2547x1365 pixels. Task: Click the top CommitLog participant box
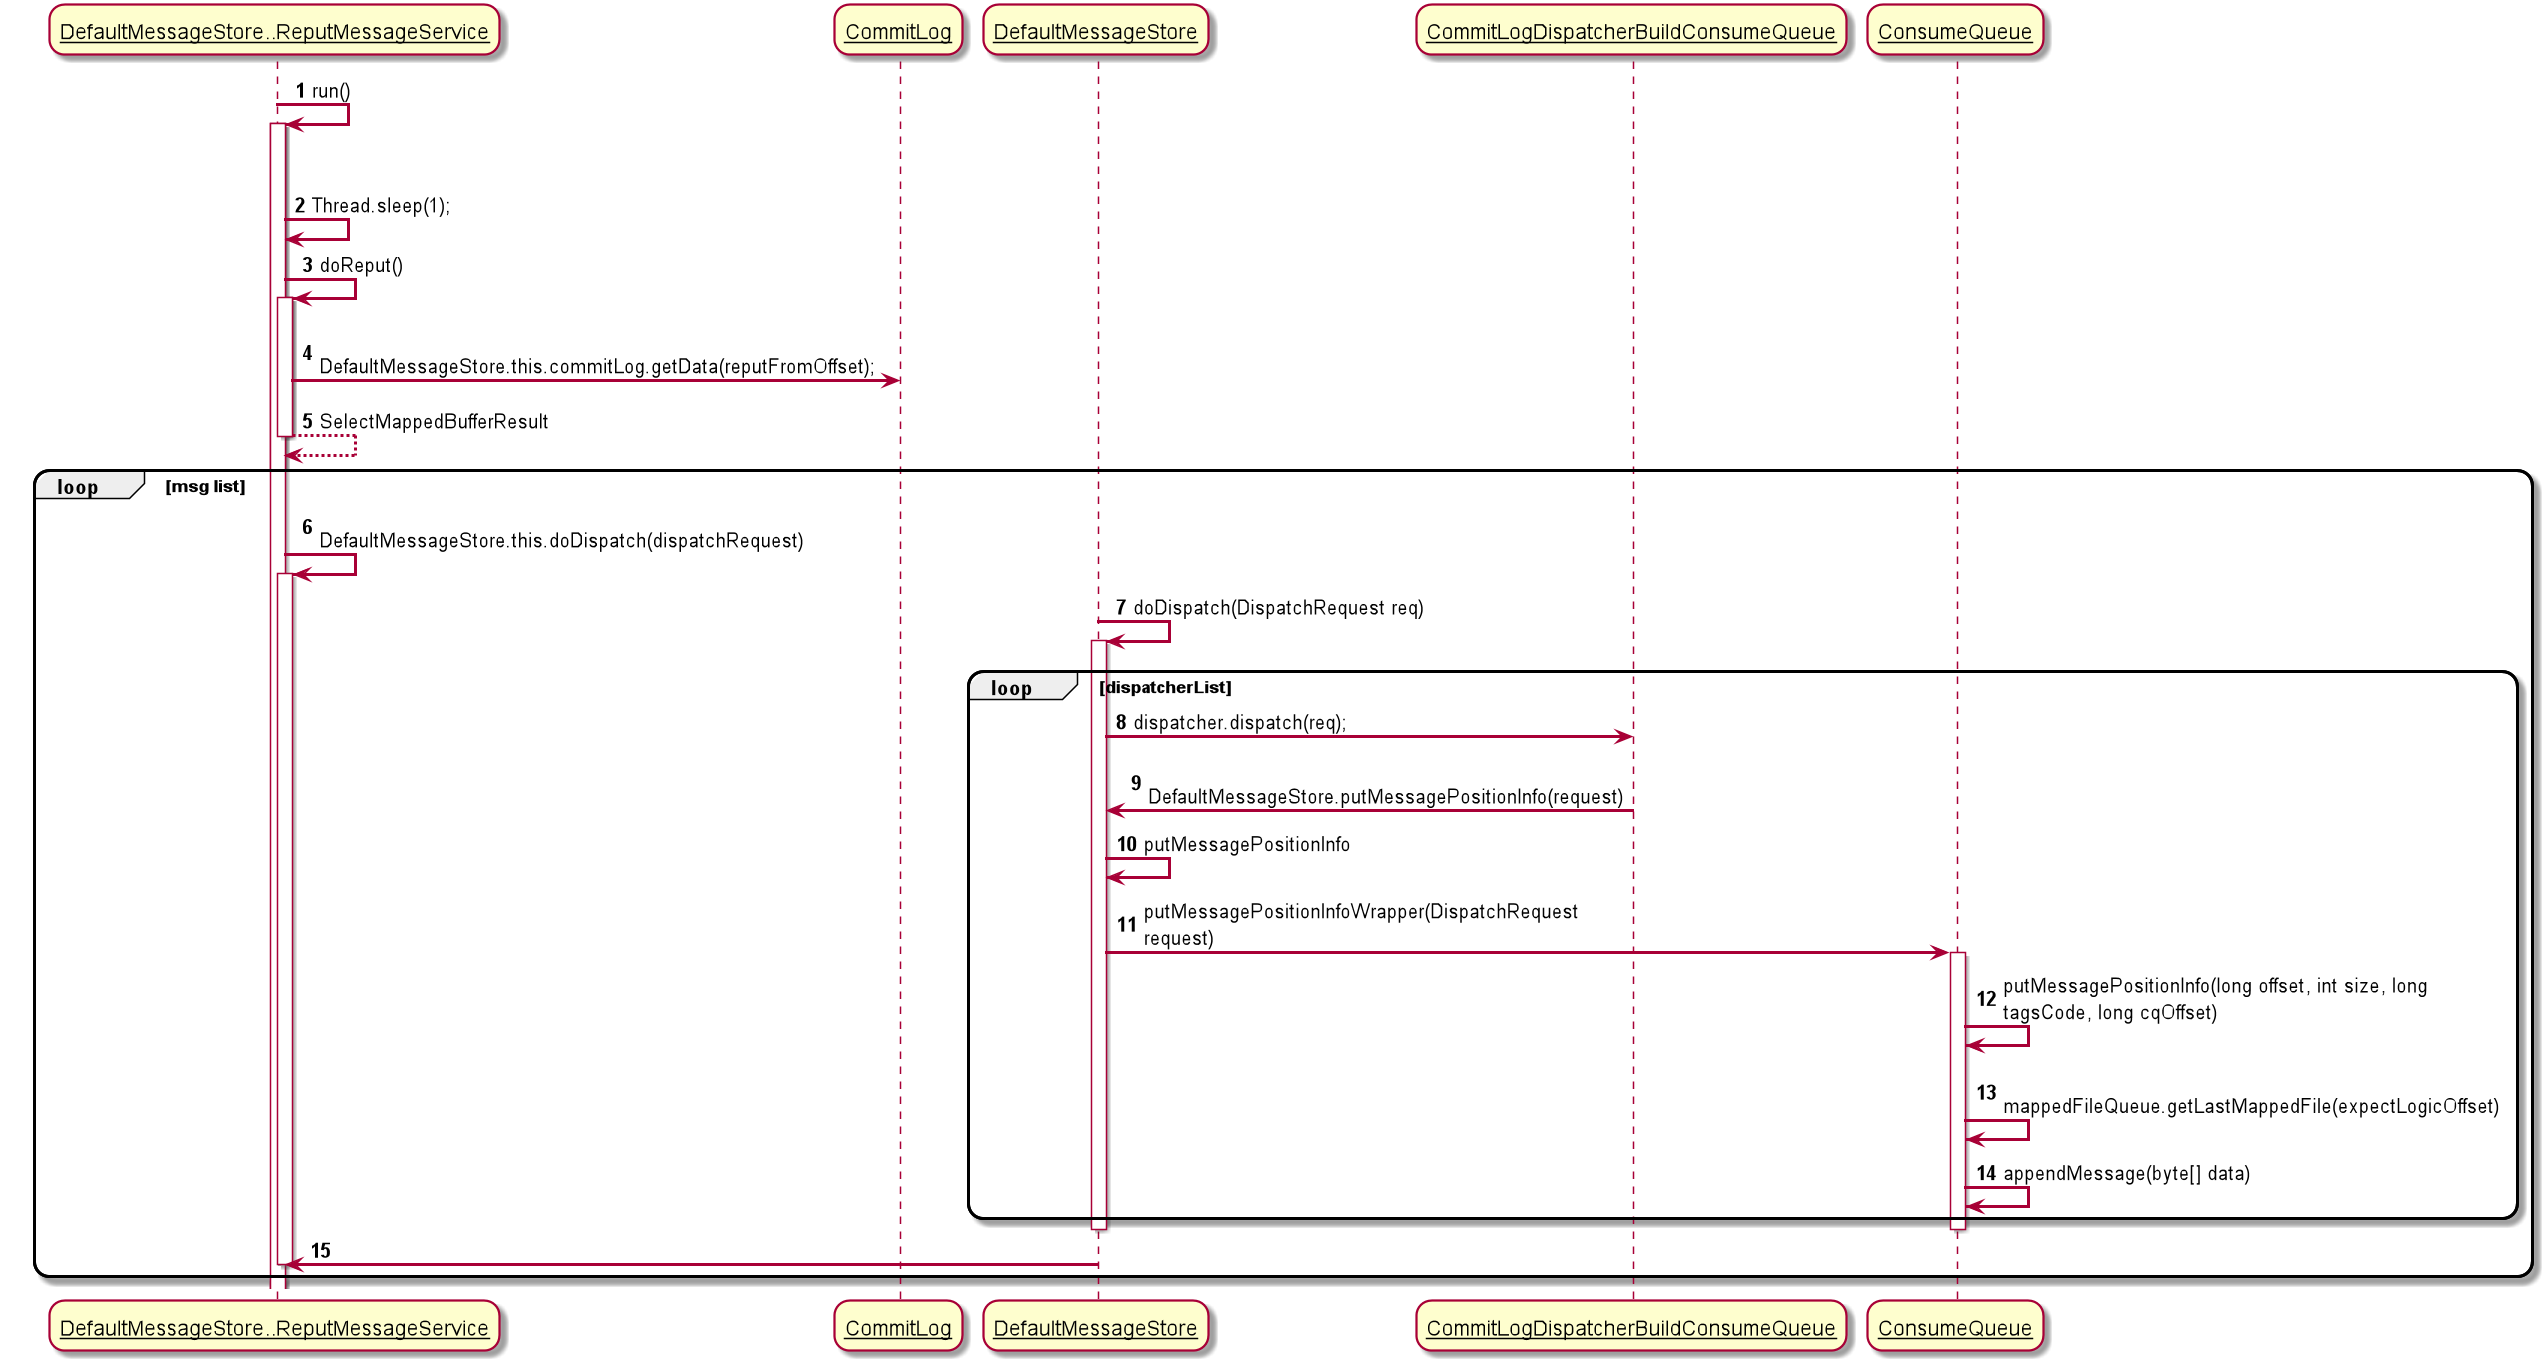point(898,31)
